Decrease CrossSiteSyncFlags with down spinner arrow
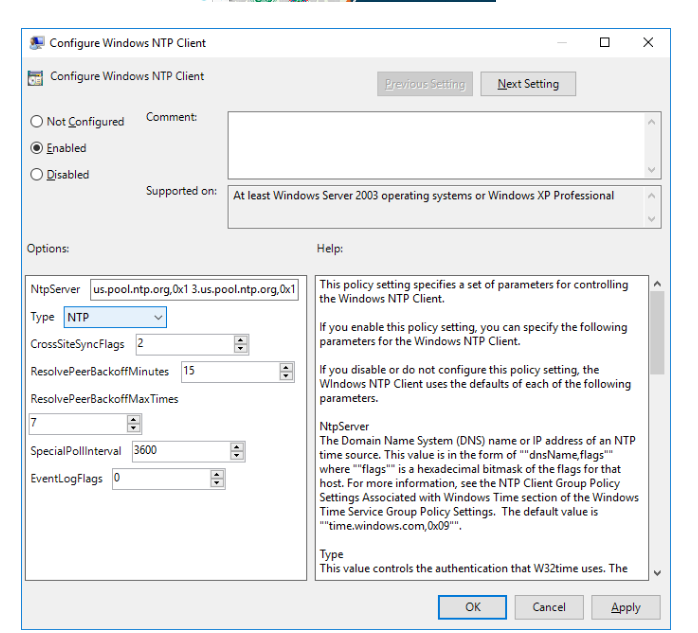Image resolution: width=698 pixels, height=633 pixels. tap(240, 349)
